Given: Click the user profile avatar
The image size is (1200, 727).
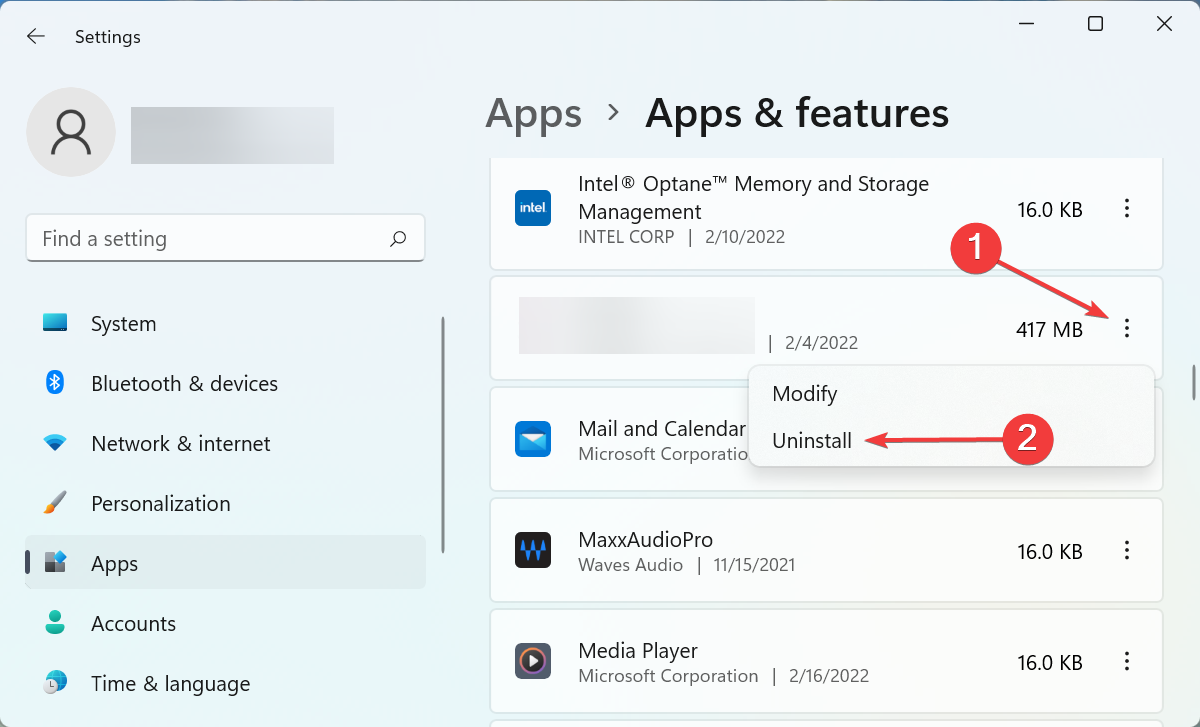Looking at the screenshot, I should click(70, 131).
